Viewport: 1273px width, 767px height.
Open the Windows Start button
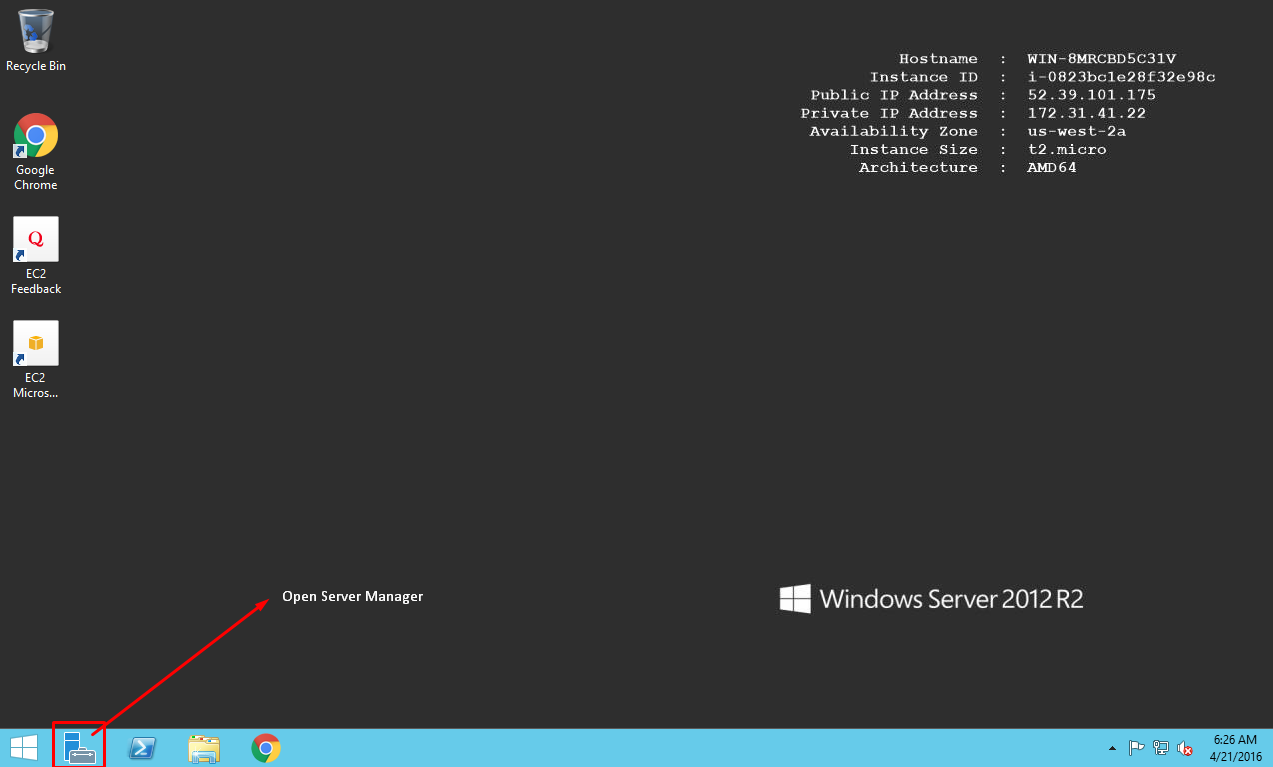[x=24, y=748]
